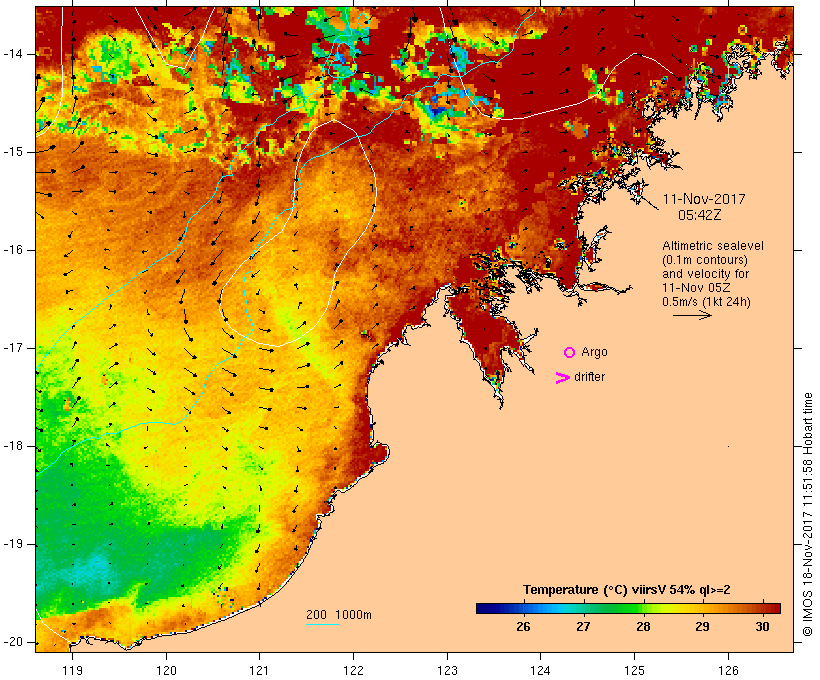Click the longitude label '125'
This screenshot has height=680, width=820.
tap(634, 671)
